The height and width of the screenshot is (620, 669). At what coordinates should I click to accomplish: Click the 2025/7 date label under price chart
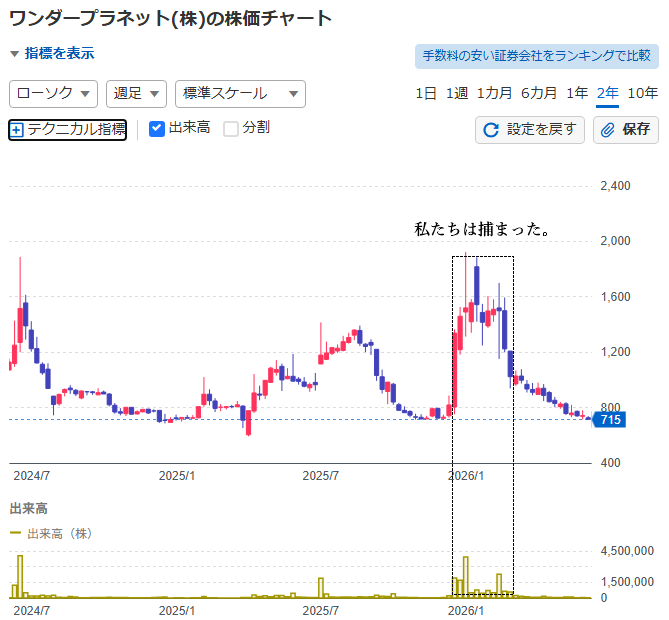(x=320, y=476)
